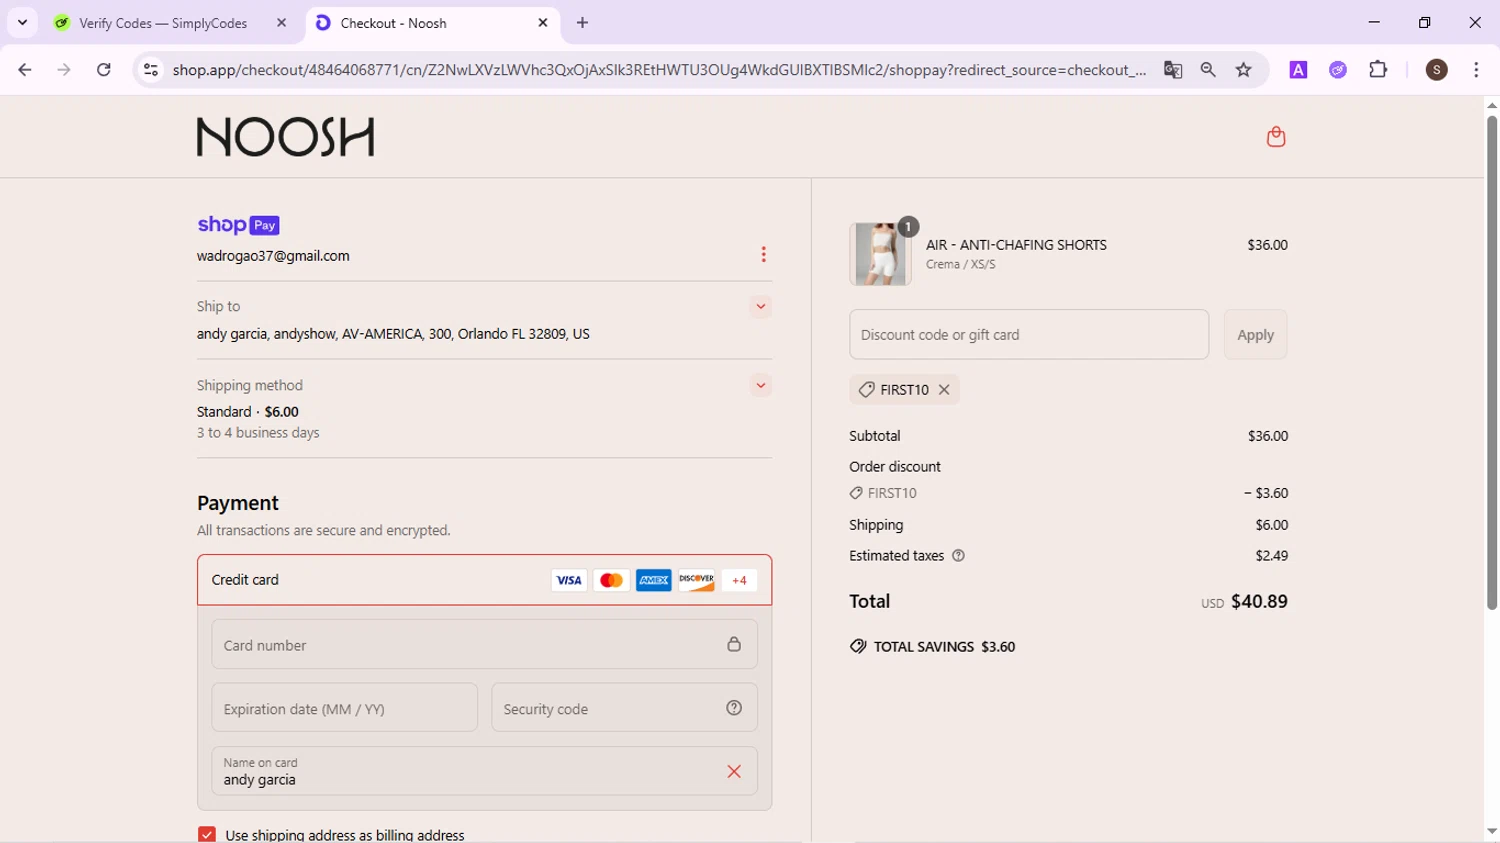Click the estimated taxes info icon

pyautogui.click(x=958, y=556)
